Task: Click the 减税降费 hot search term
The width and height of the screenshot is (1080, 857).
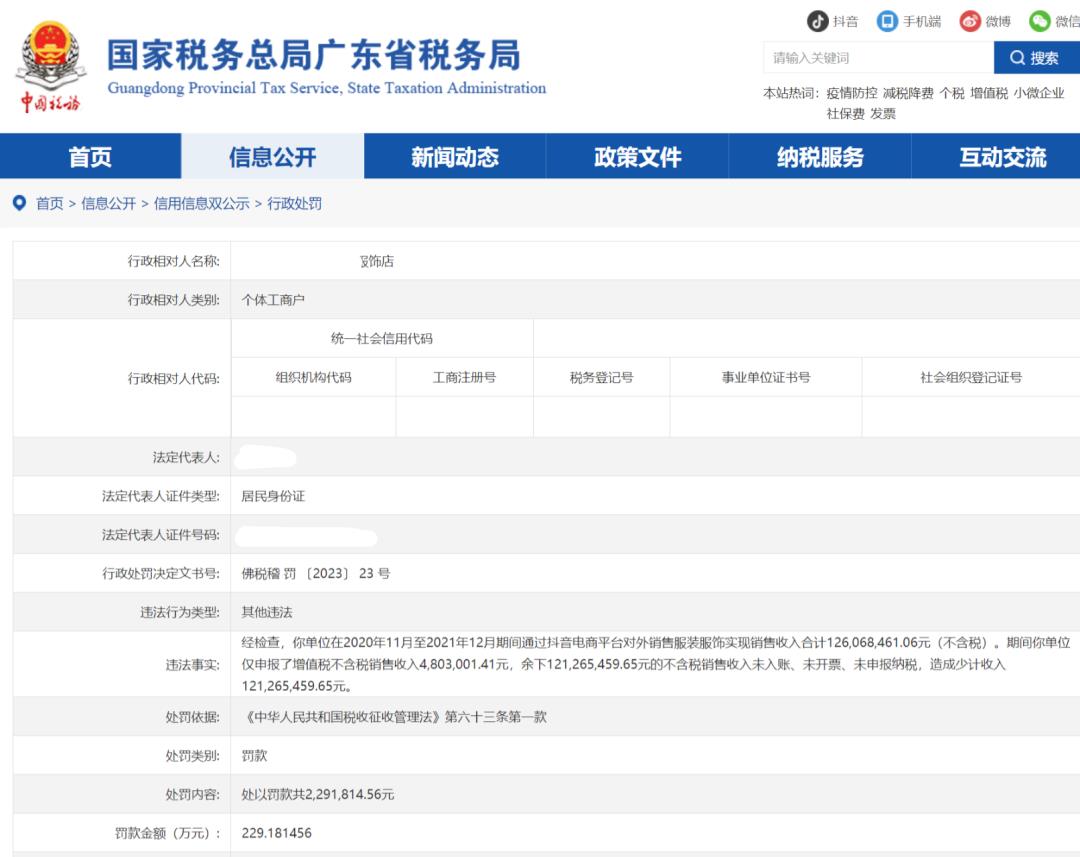Action: coord(907,93)
